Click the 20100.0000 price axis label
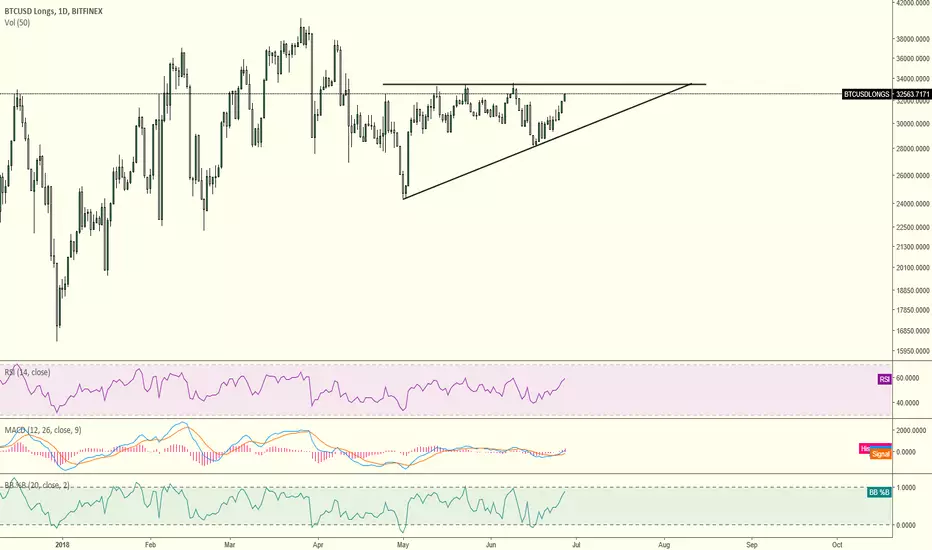 click(913, 268)
